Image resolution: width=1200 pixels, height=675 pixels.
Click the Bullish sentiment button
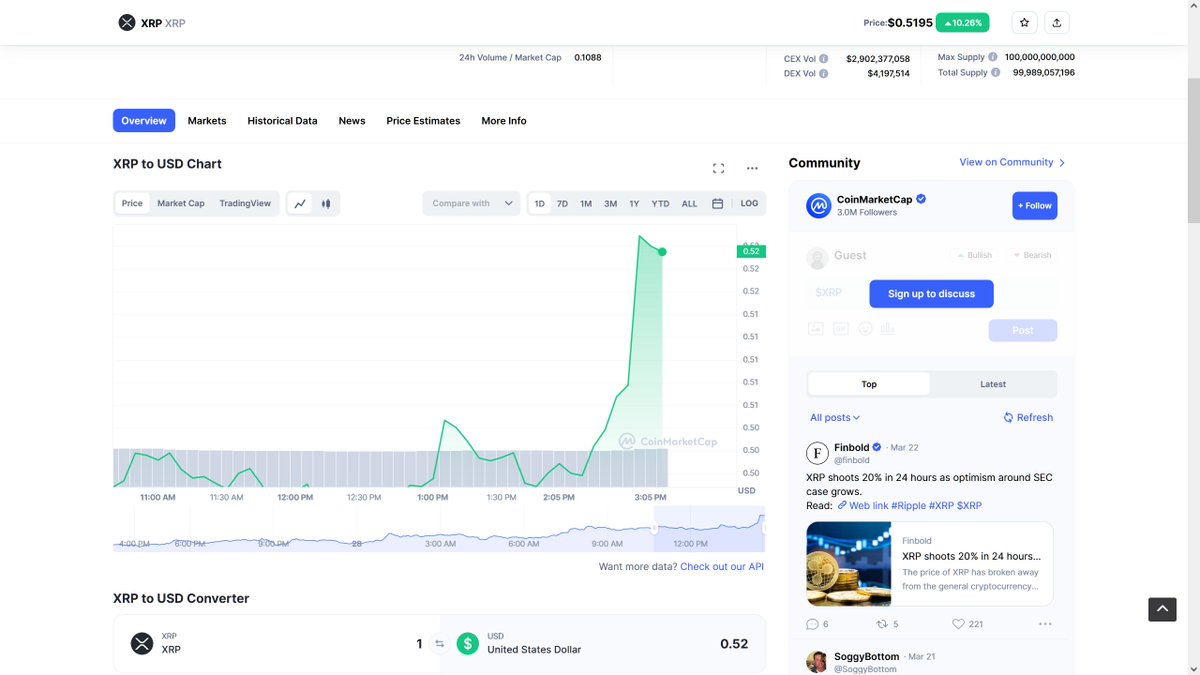tap(973, 255)
